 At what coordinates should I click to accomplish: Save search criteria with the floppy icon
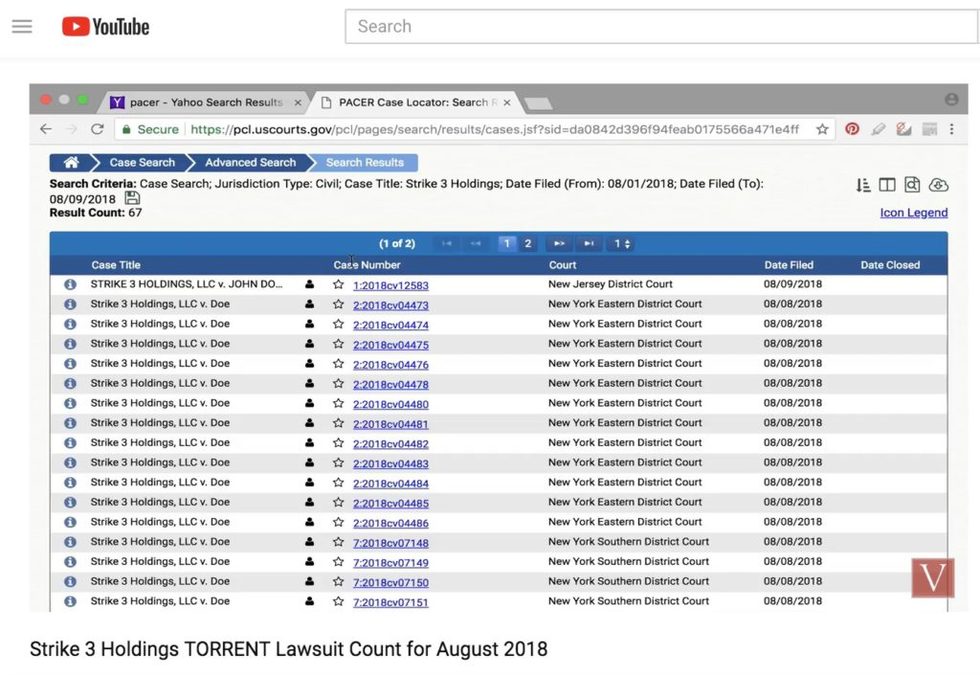coord(132,199)
